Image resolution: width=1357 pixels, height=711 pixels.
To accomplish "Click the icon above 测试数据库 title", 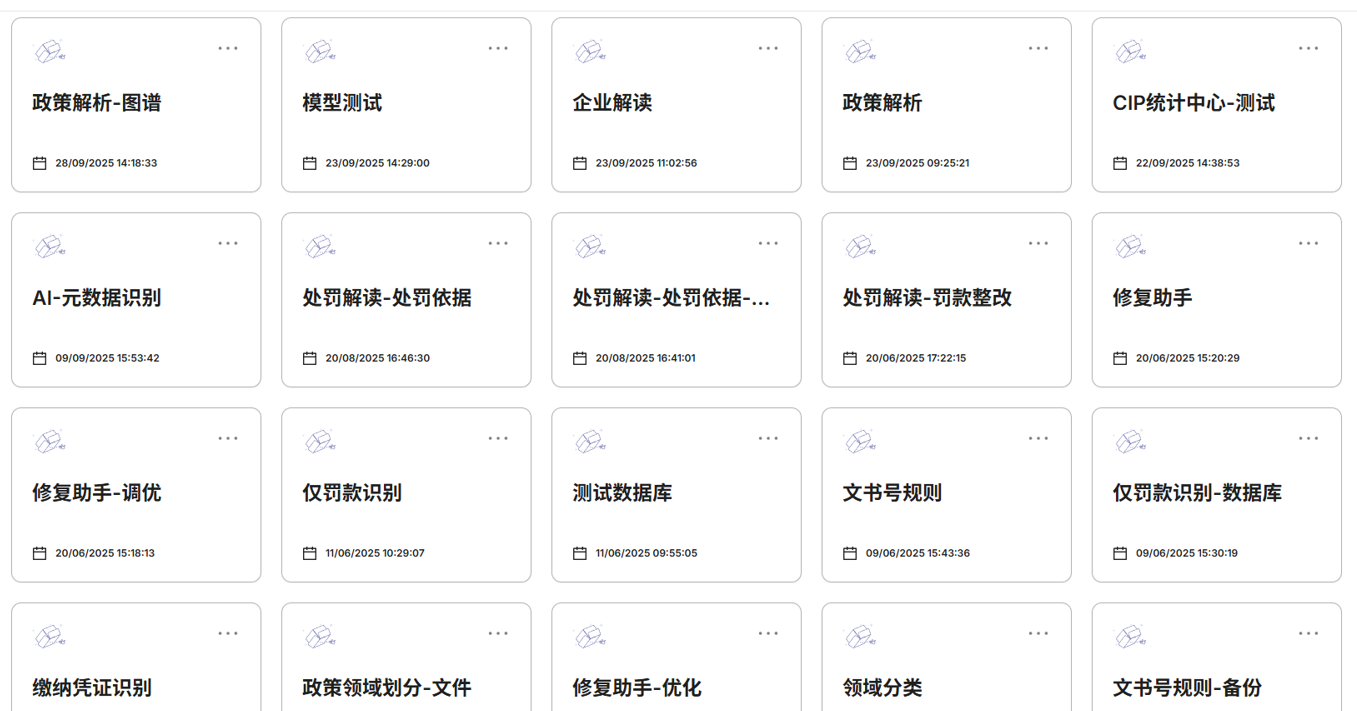I will [x=589, y=440].
